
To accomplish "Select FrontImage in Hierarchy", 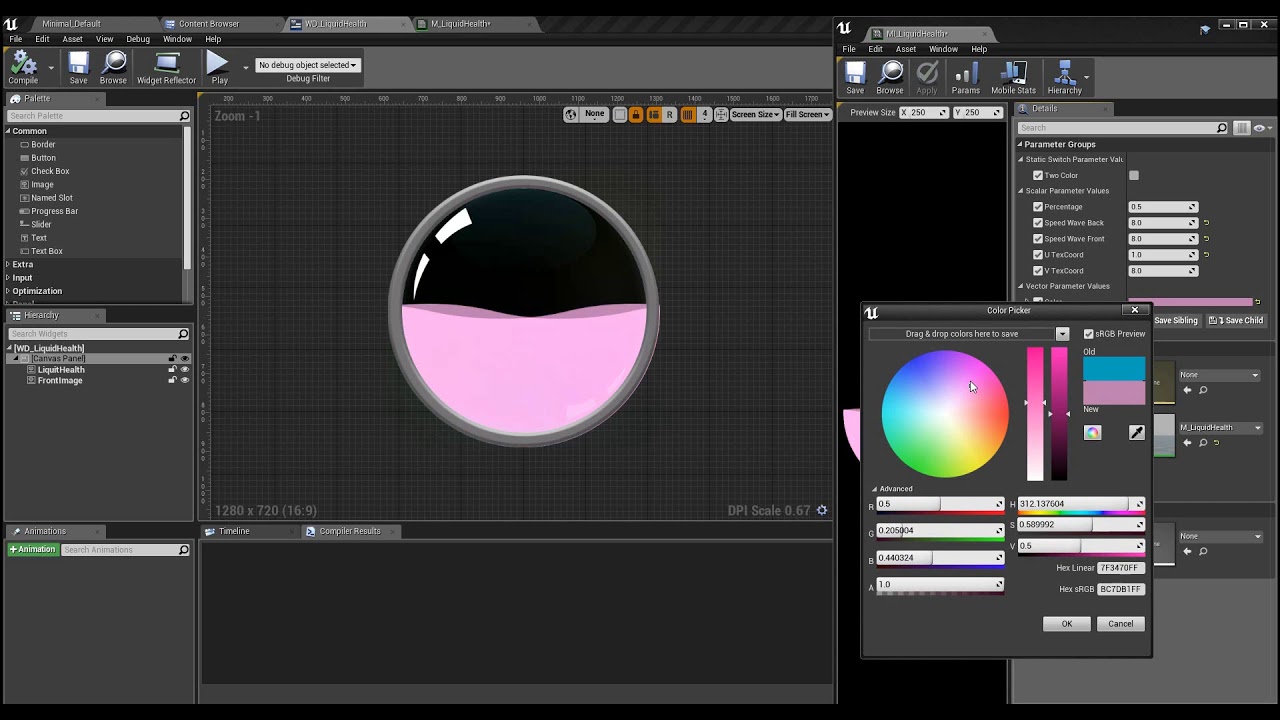I will pyautogui.click(x=60, y=381).
